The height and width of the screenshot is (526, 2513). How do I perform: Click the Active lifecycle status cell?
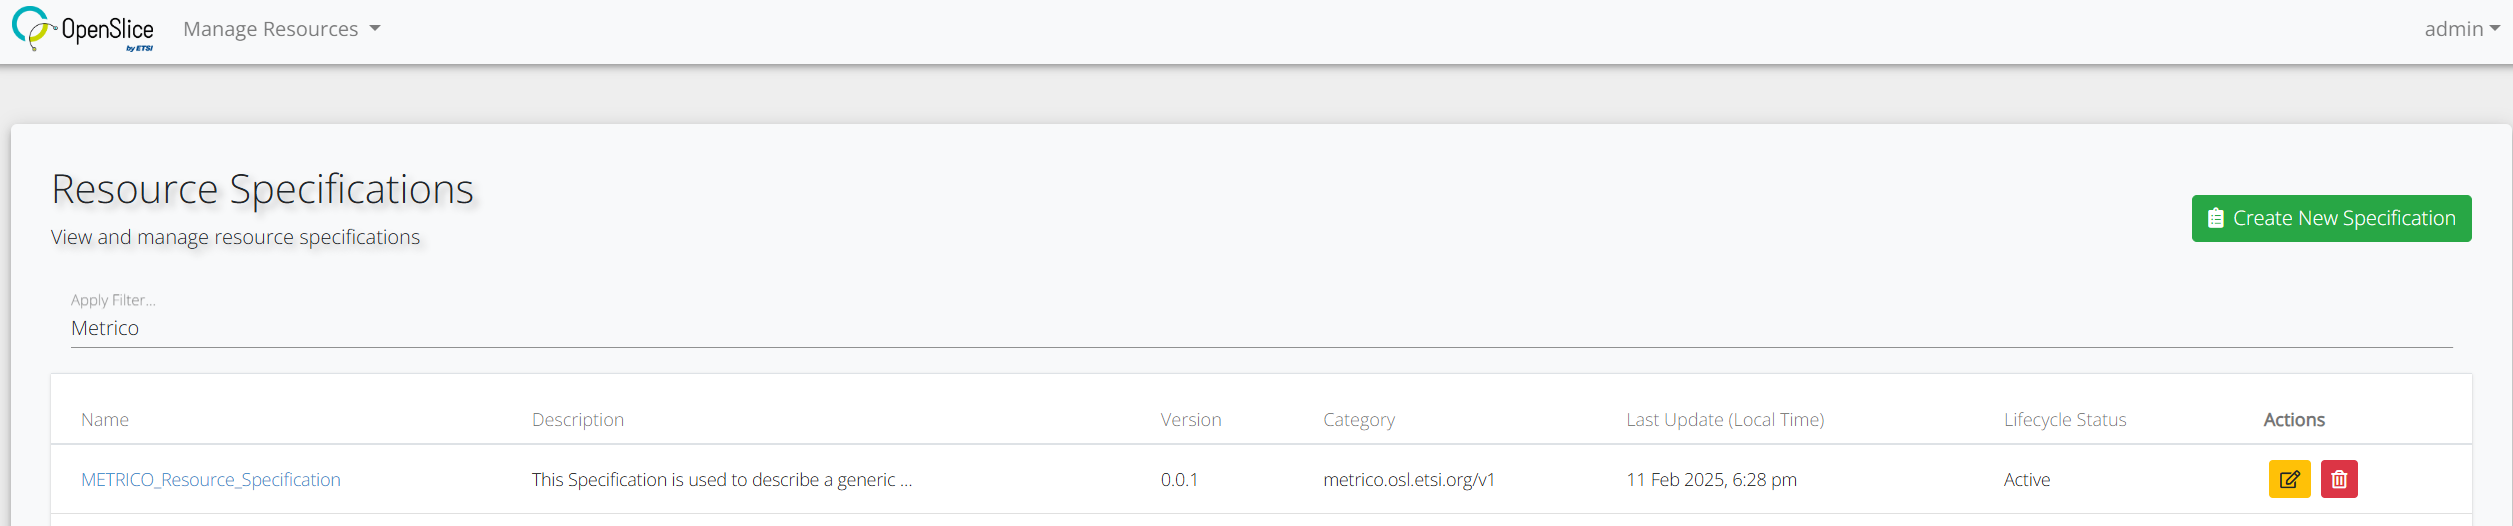pos(2027,480)
